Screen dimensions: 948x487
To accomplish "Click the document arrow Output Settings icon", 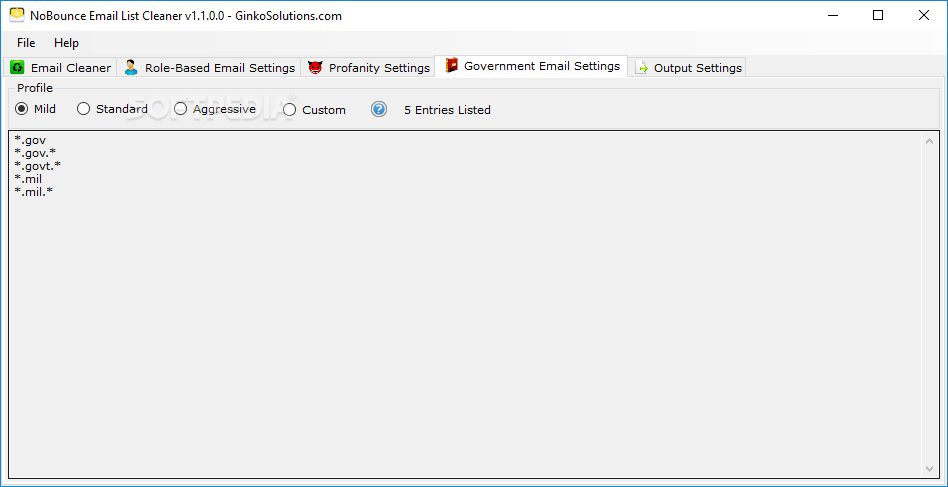I will [x=641, y=68].
